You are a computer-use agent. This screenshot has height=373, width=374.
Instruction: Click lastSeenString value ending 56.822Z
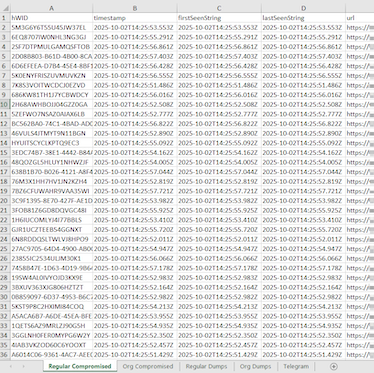pos(303,124)
